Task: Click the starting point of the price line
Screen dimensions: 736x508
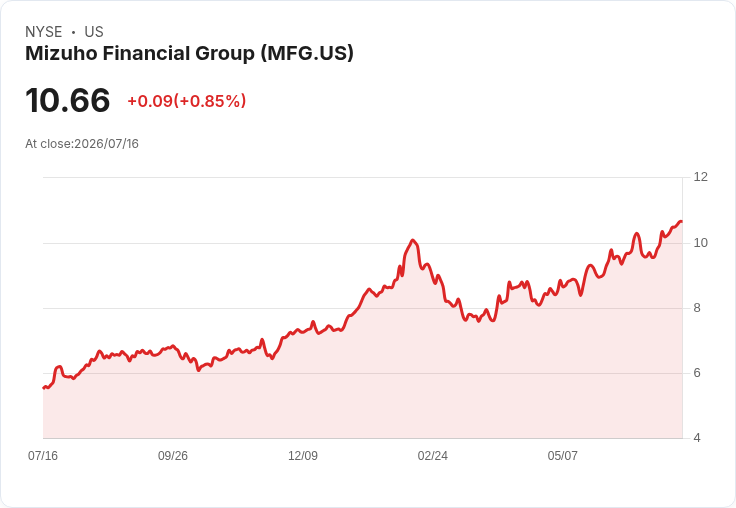Action: point(44,388)
